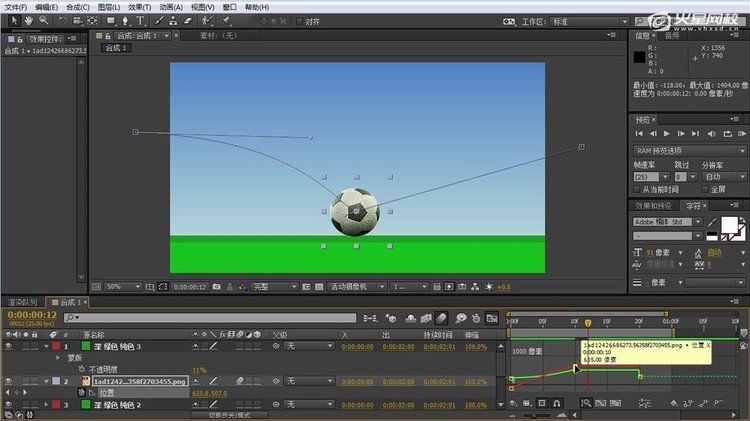Select the Type text tool
This screenshot has height=421, width=750.
pos(140,21)
